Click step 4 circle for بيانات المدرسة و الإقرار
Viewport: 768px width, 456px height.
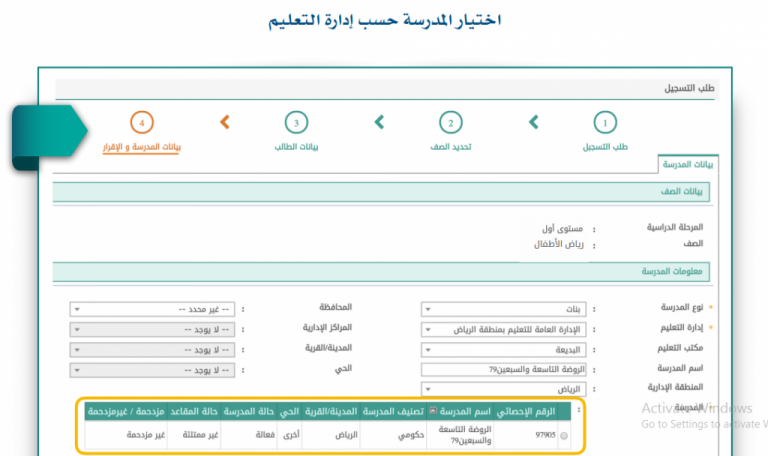pyautogui.click(x=142, y=122)
